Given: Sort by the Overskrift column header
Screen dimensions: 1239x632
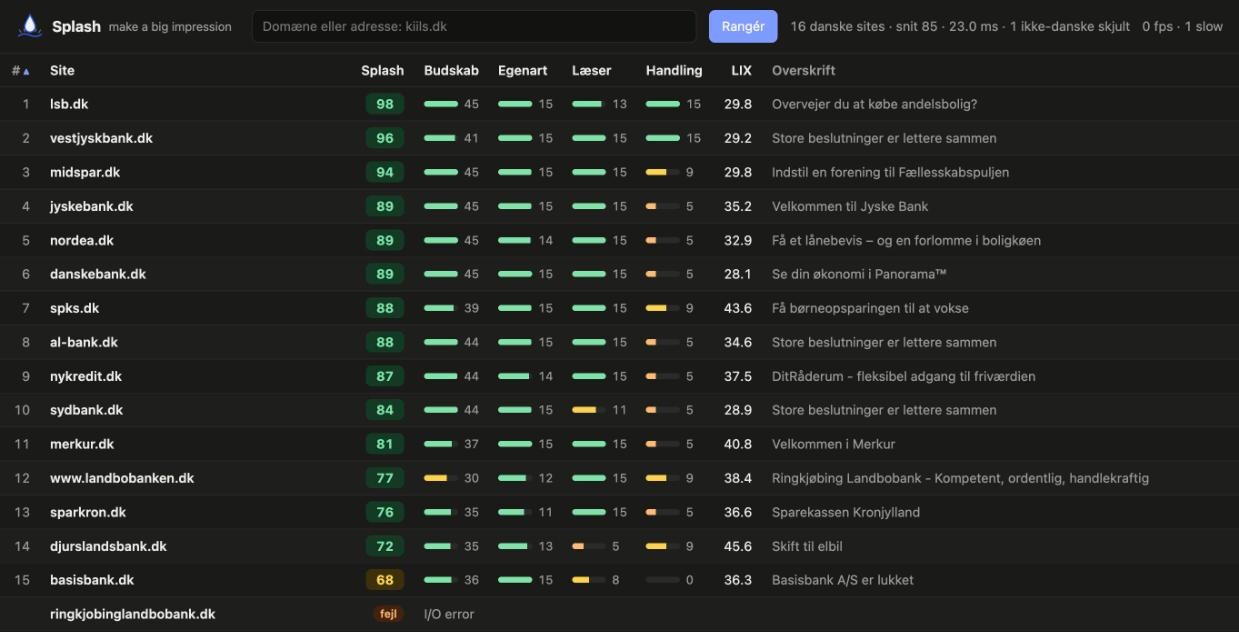Looking at the screenshot, I should click(804, 70).
